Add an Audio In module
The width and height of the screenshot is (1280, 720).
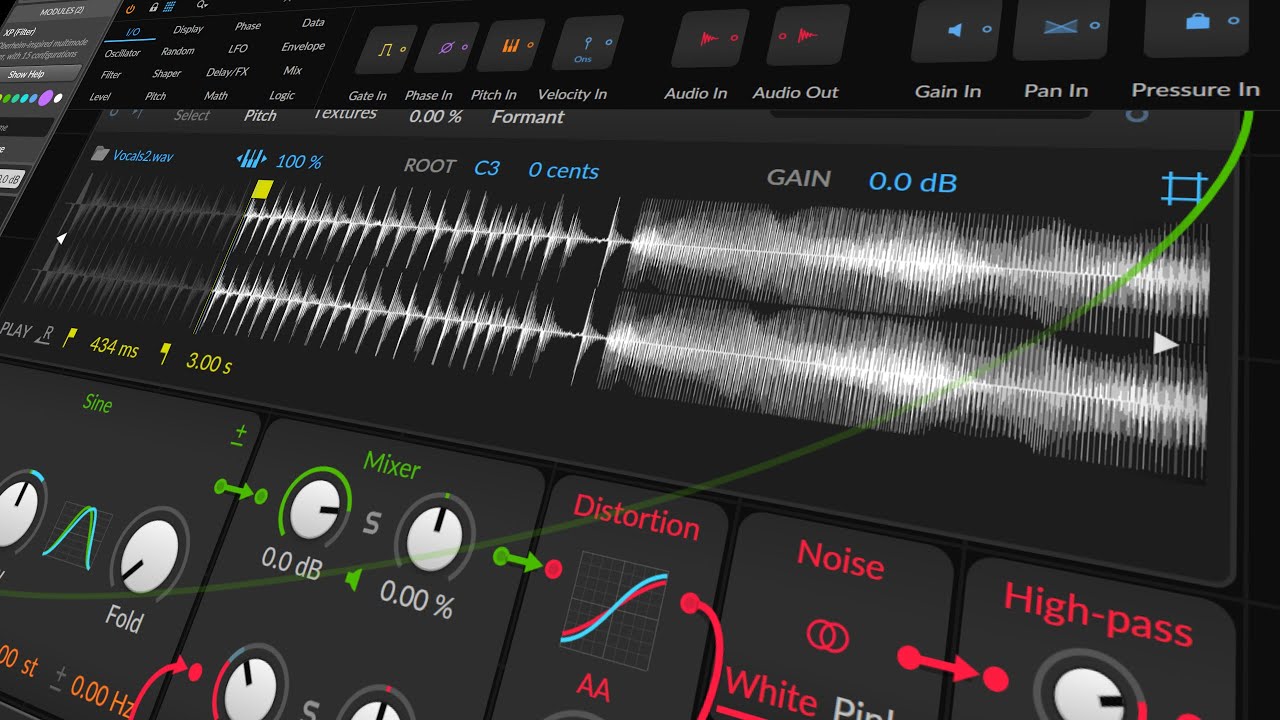[710, 38]
